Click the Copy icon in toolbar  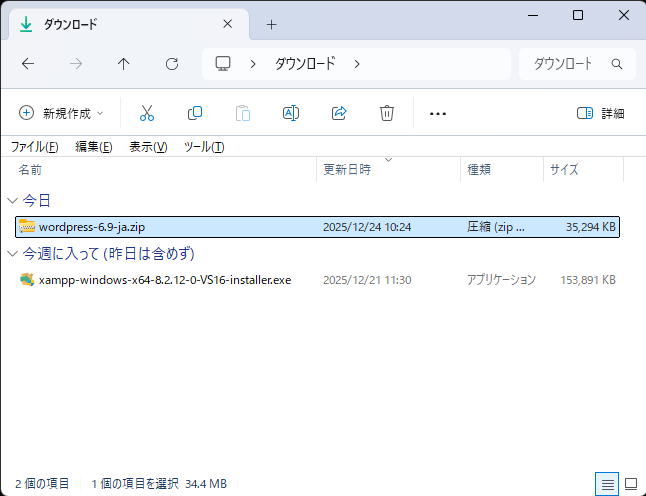[x=195, y=113]
